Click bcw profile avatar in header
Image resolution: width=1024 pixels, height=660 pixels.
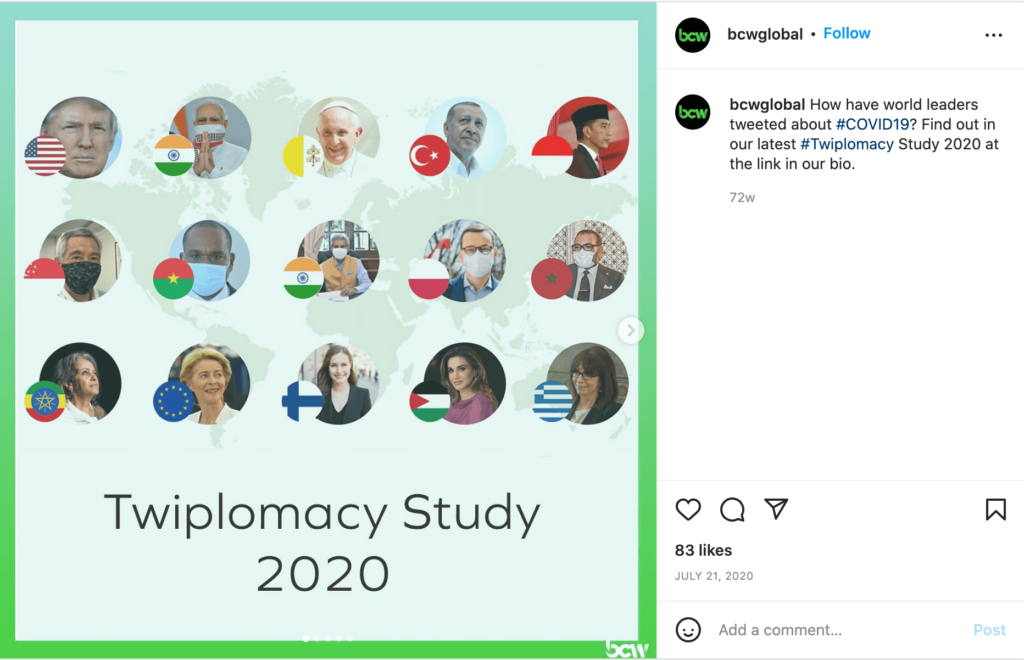(692, 35)
